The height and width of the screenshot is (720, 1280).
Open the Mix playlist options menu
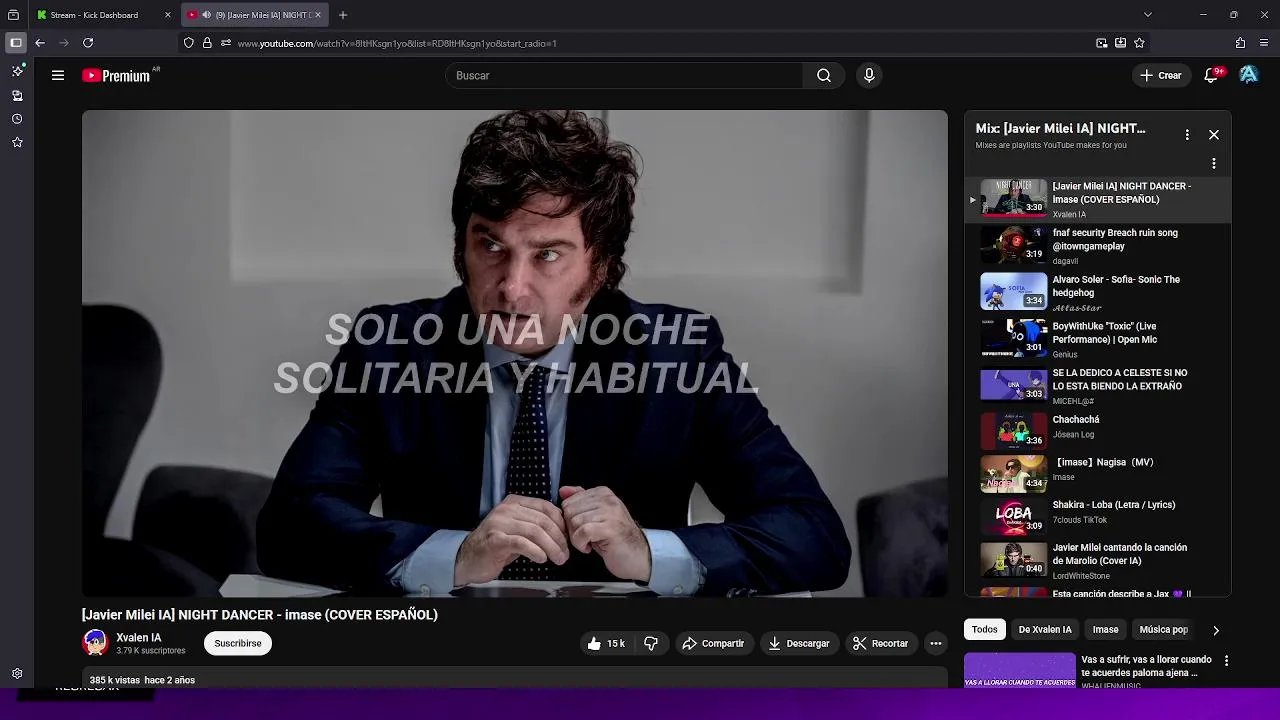[1187, 134]
